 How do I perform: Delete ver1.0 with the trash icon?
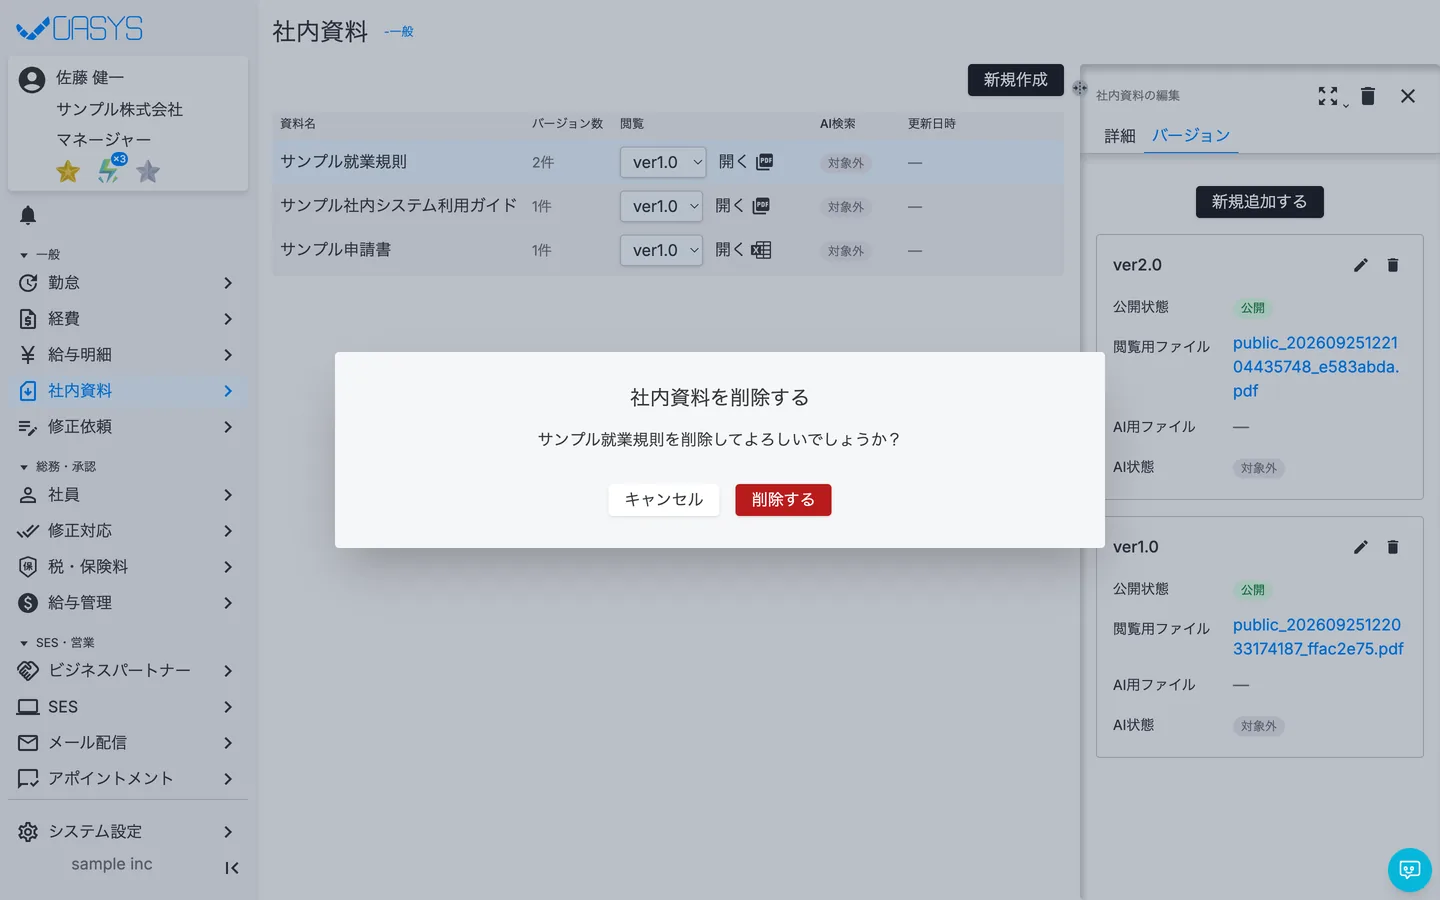pos(1393,547)
